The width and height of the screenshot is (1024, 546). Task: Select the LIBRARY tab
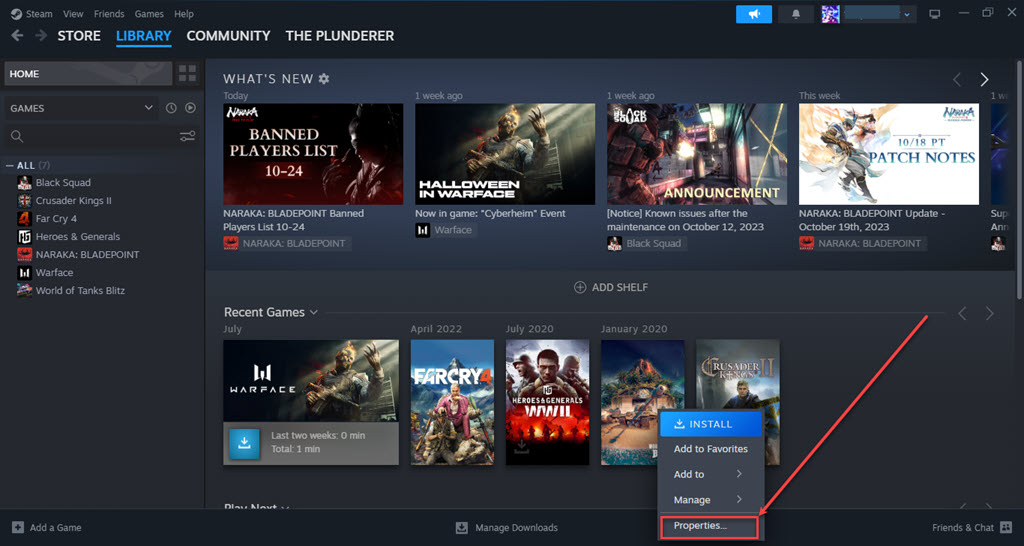click(144, 36)
